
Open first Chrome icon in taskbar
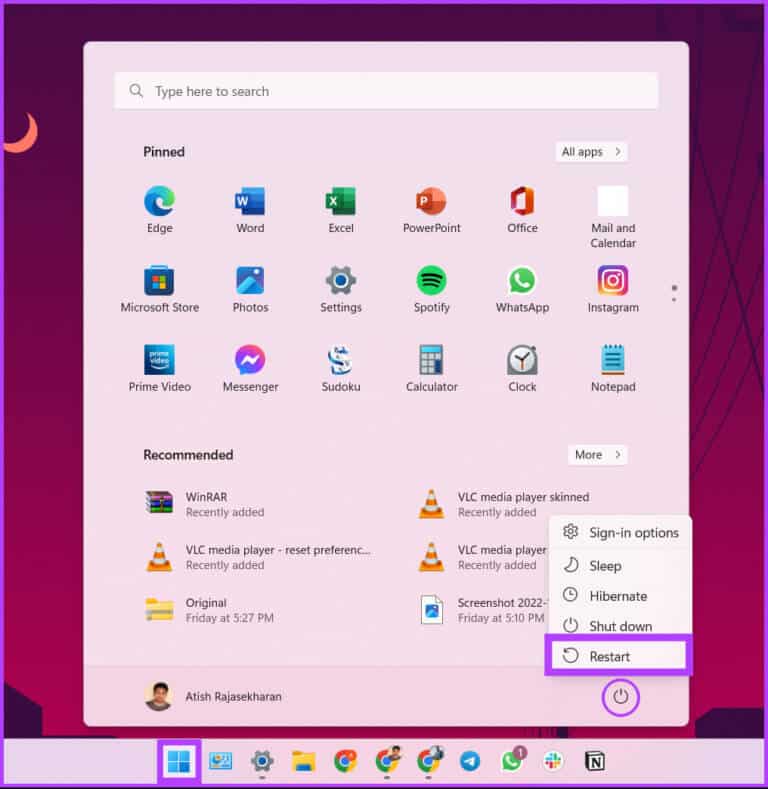click(x=345, y=761)
